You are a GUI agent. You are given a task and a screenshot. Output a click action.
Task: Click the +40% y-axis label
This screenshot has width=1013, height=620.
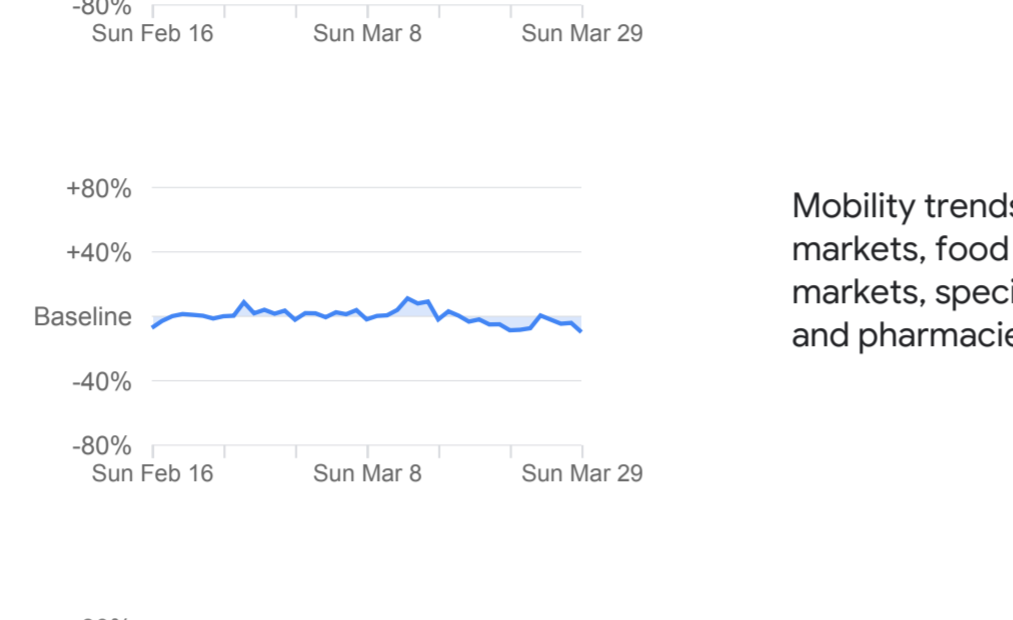[98, 252]
